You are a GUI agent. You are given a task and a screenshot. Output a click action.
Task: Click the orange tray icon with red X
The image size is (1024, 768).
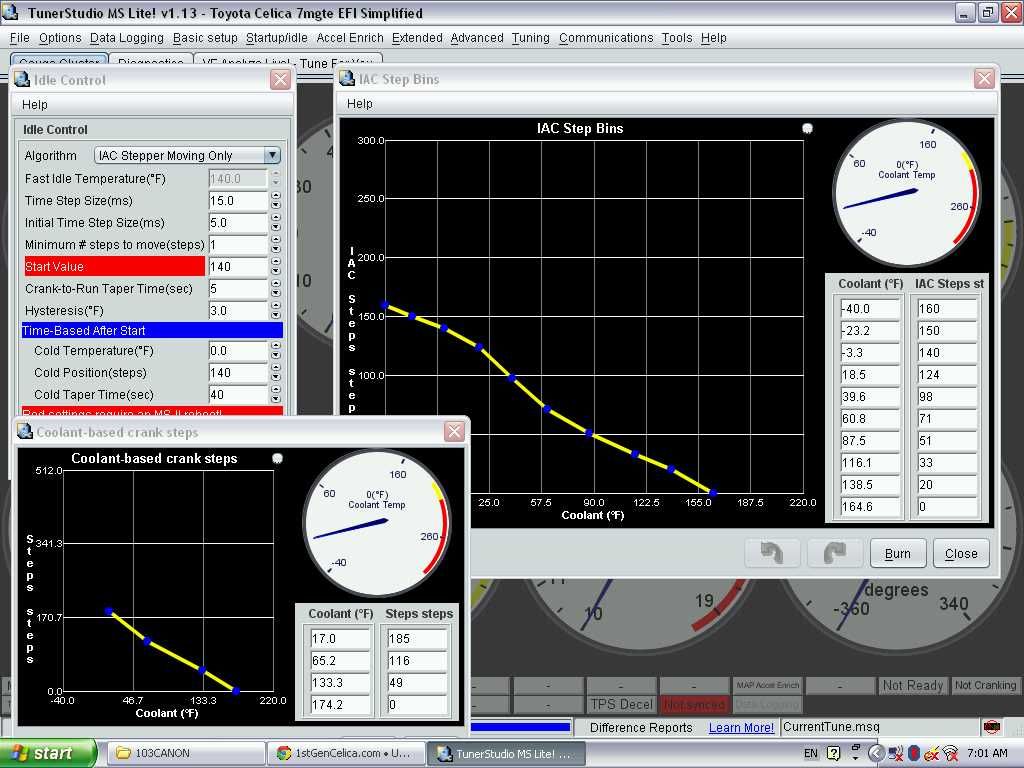click(931, 754)
